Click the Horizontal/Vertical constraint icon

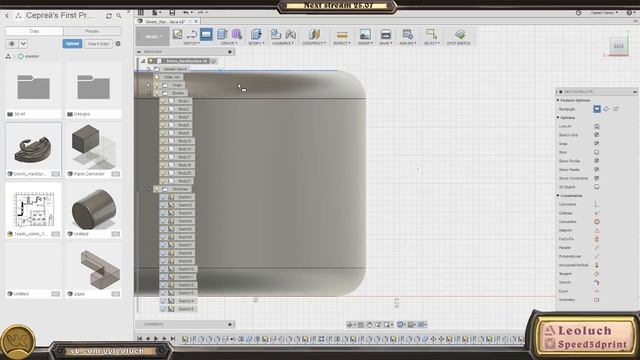[x=597, y=265]
